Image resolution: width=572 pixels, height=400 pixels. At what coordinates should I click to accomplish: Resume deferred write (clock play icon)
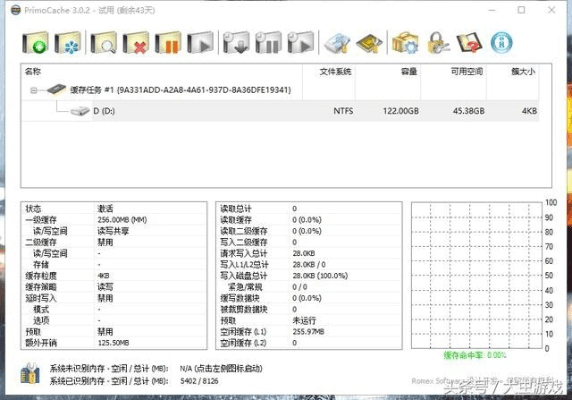point(301,43)
